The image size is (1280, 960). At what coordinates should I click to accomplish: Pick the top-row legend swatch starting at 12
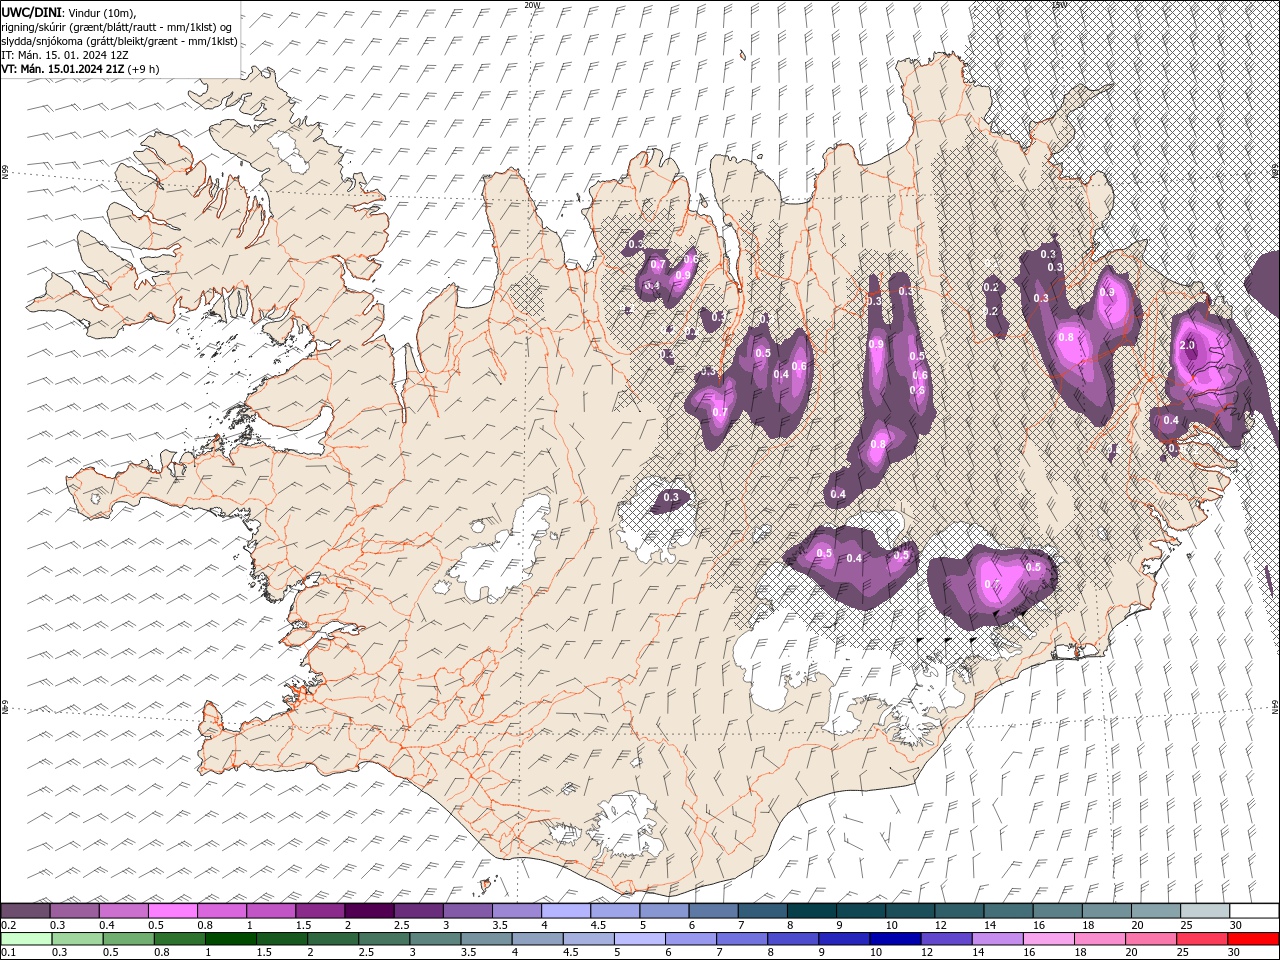[958, 911]
